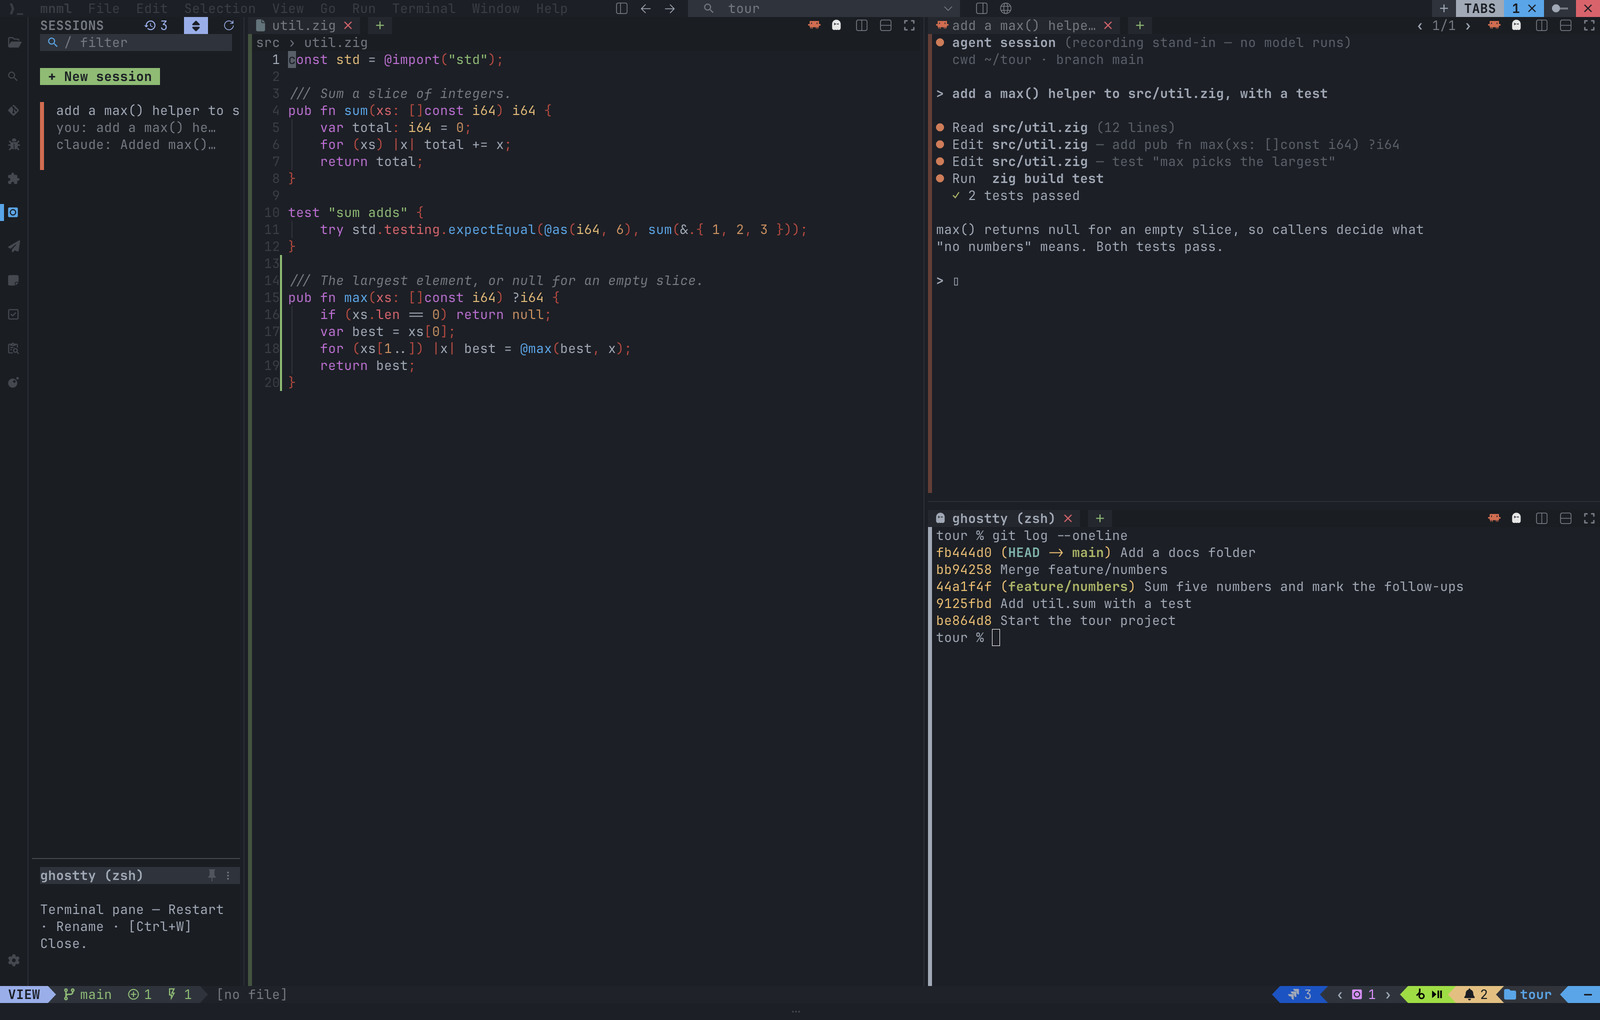Add a new tab in the ghostty terminal pane
This screenshot has height=1020, width=1600.
1100,518
